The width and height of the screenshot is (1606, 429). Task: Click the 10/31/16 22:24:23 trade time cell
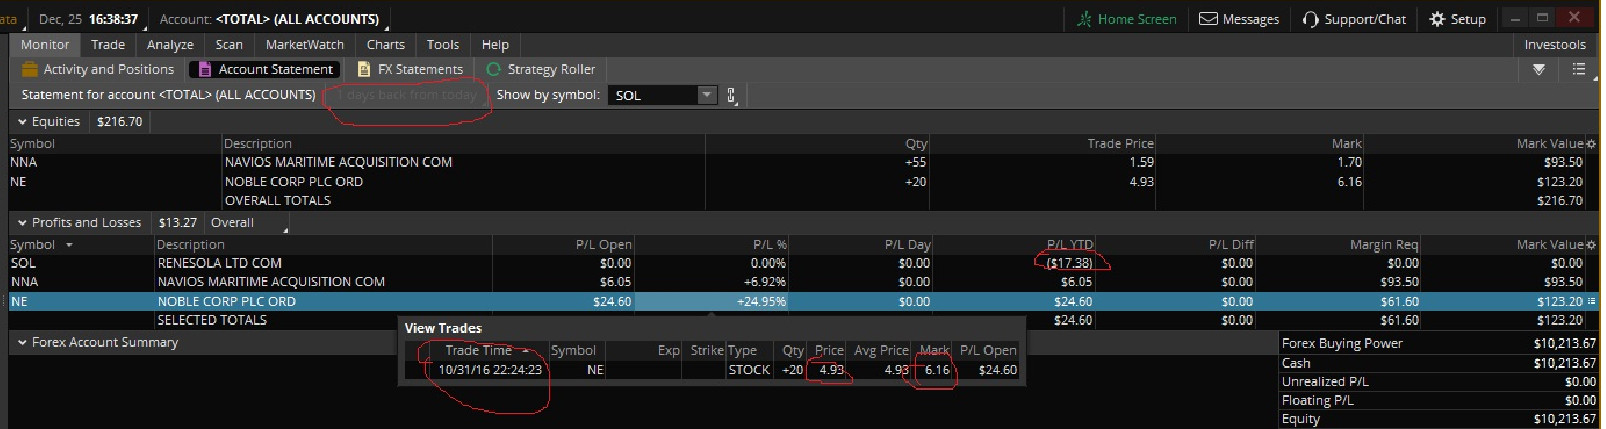490,369
